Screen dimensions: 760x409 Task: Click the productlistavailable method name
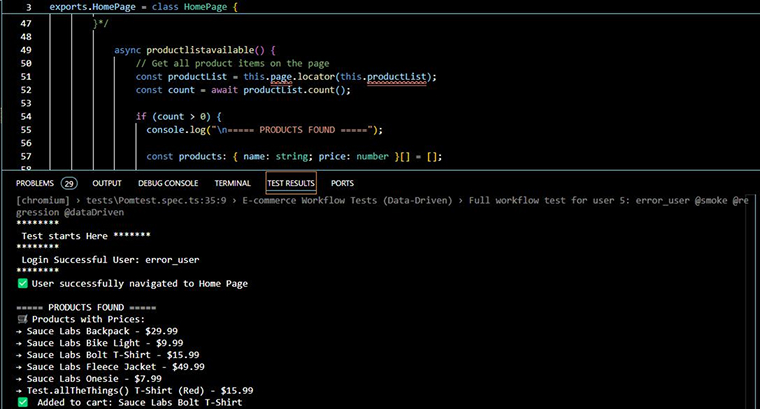pyautogui.click(x=209, y=50)
